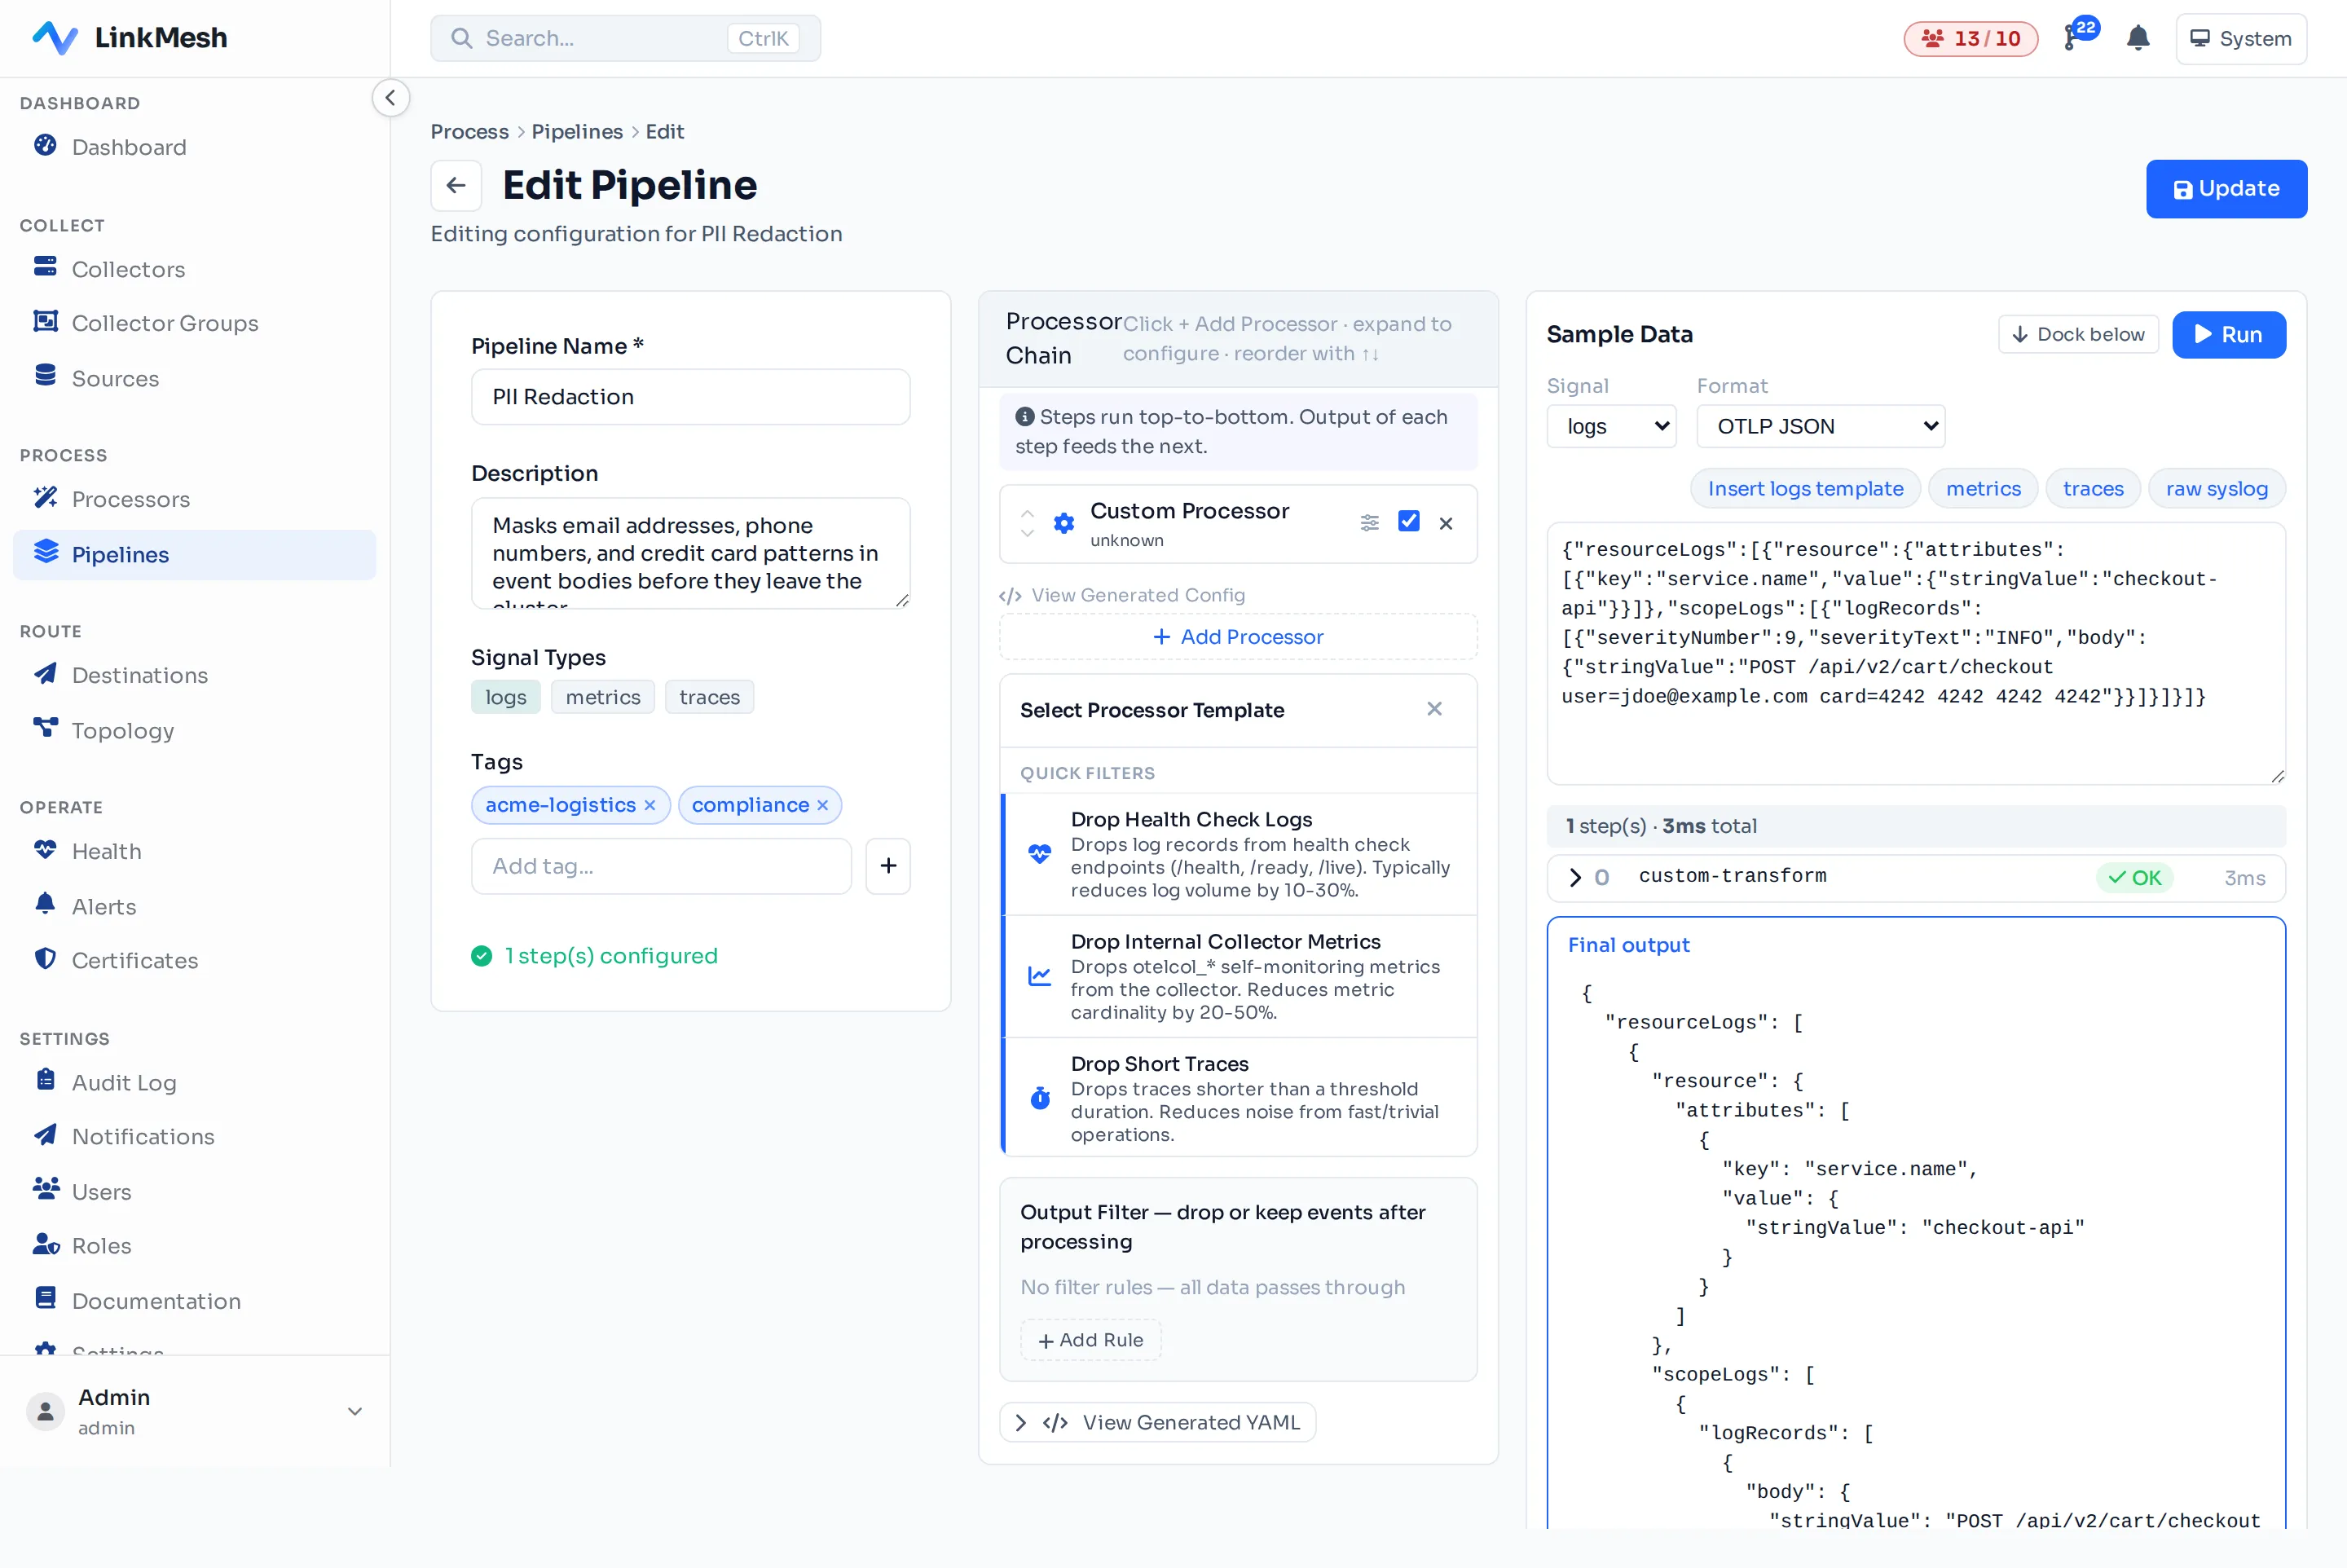Collapse the sidebar with the chevron button

pos(390,98)
